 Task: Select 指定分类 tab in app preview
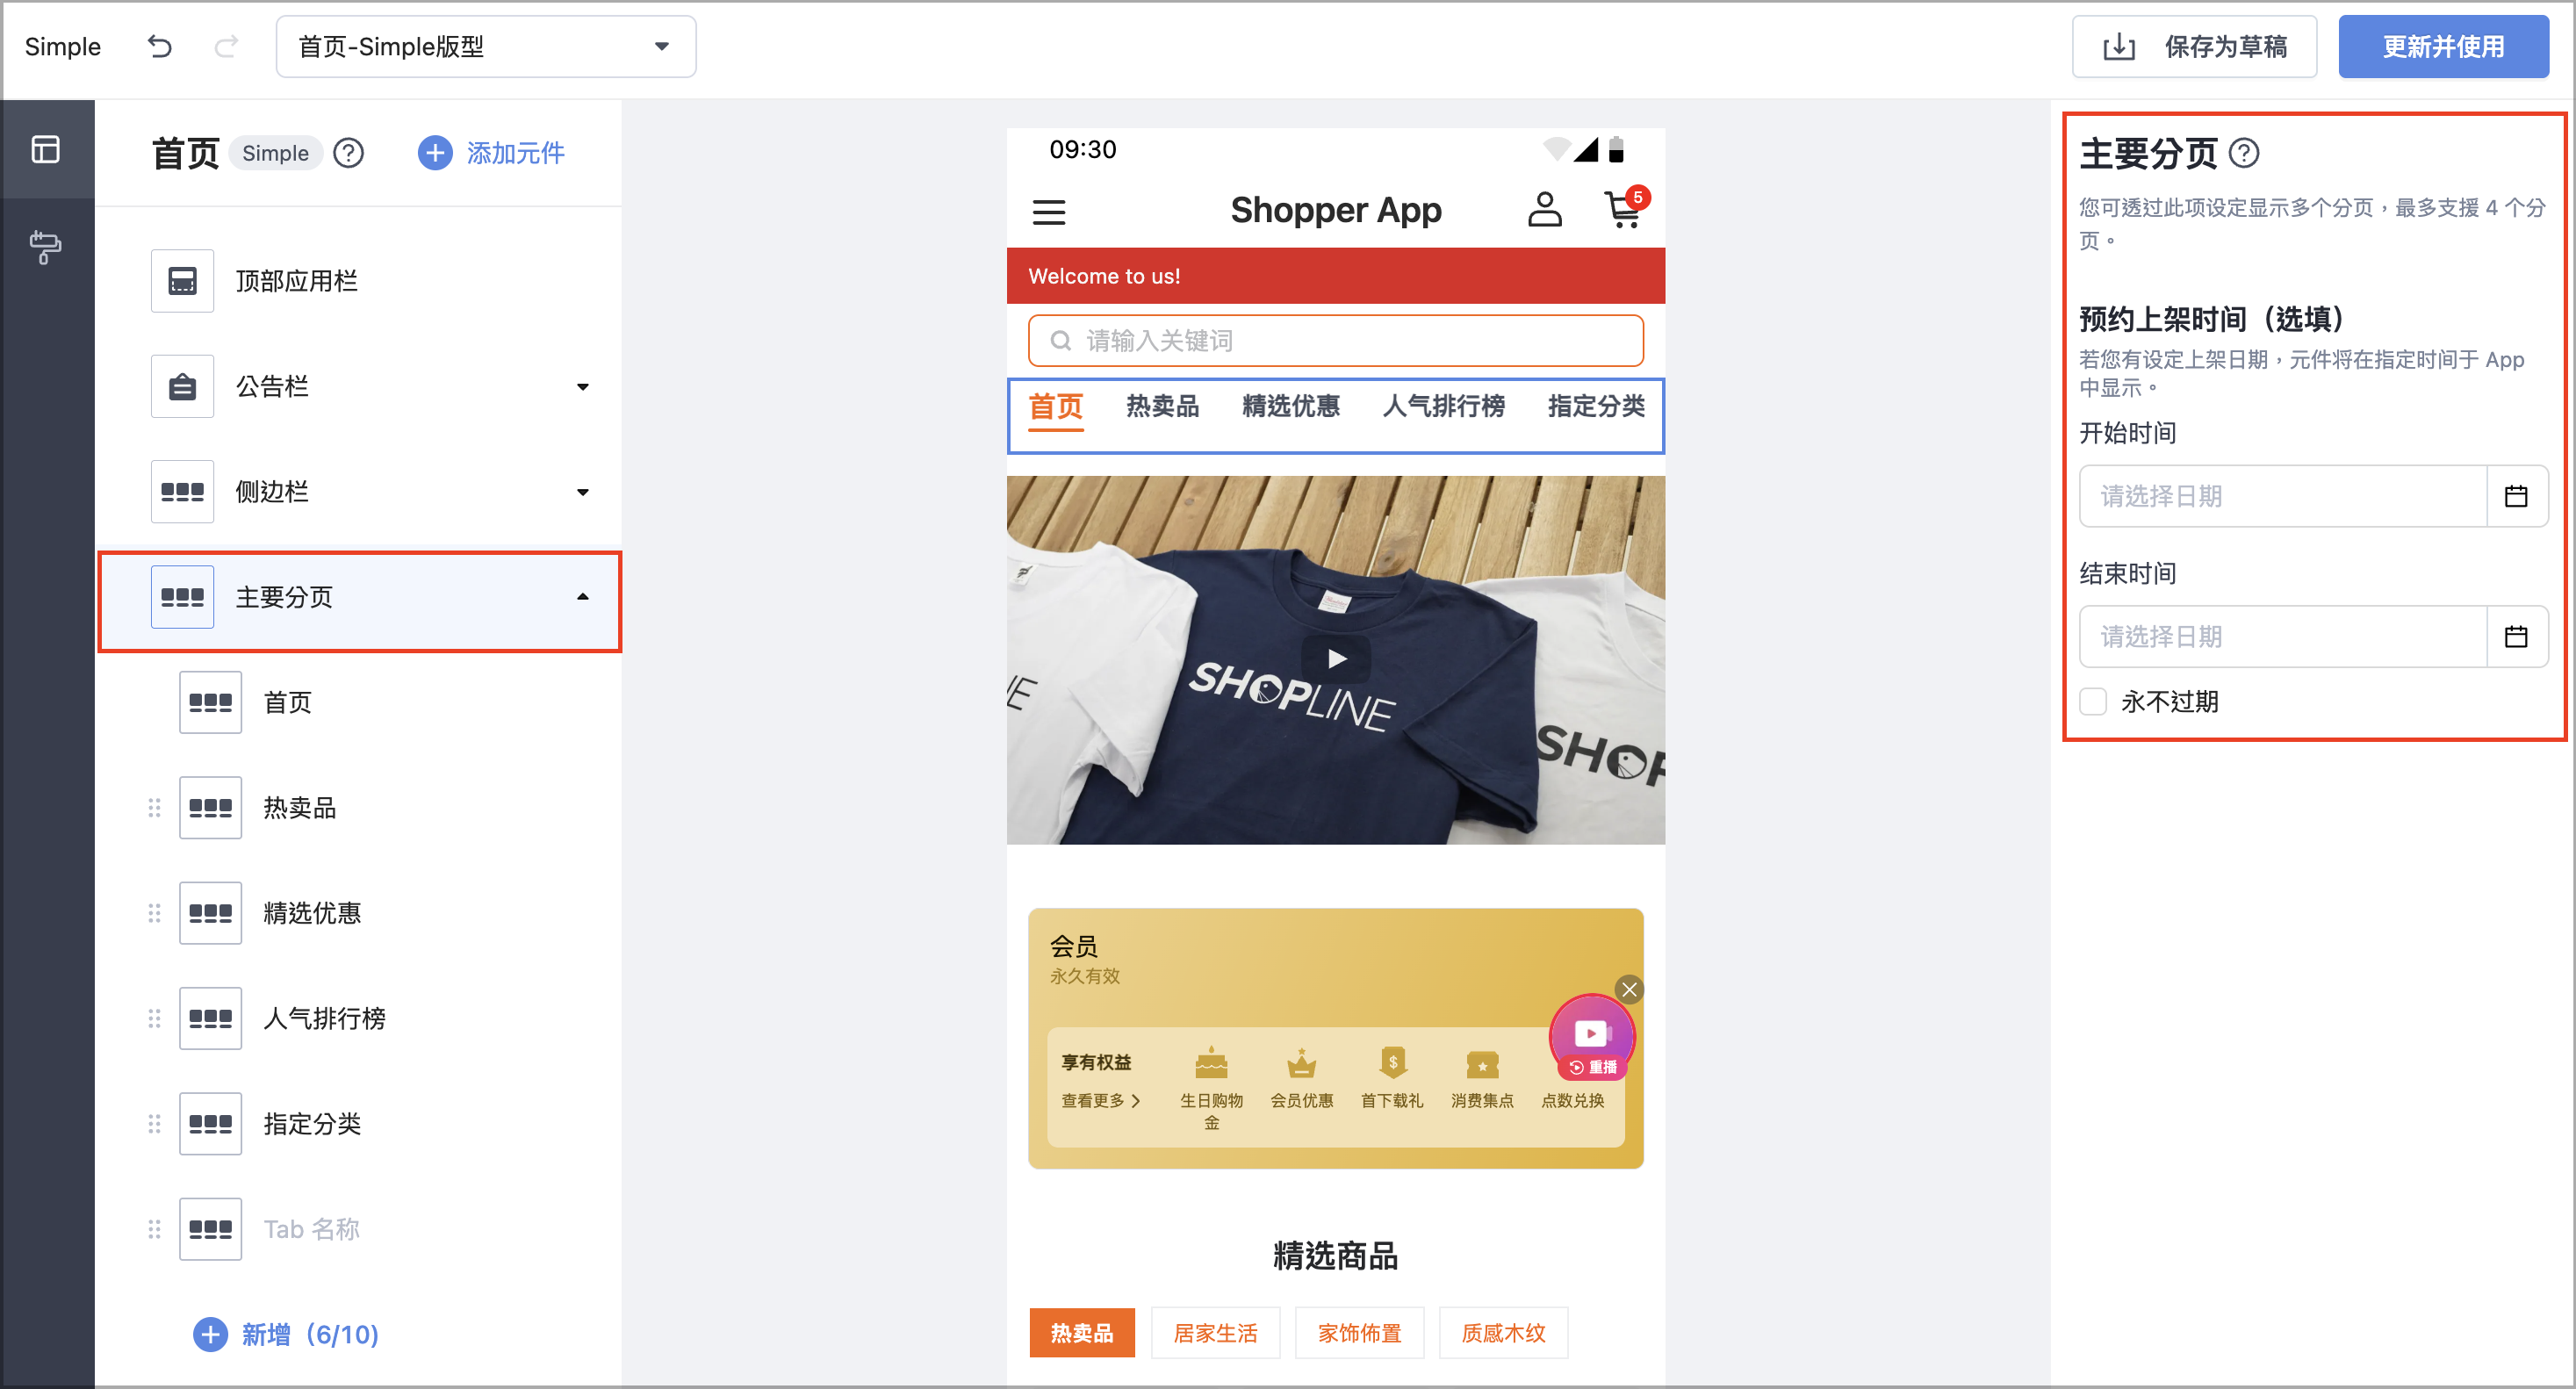click(x=1596, y=407)
